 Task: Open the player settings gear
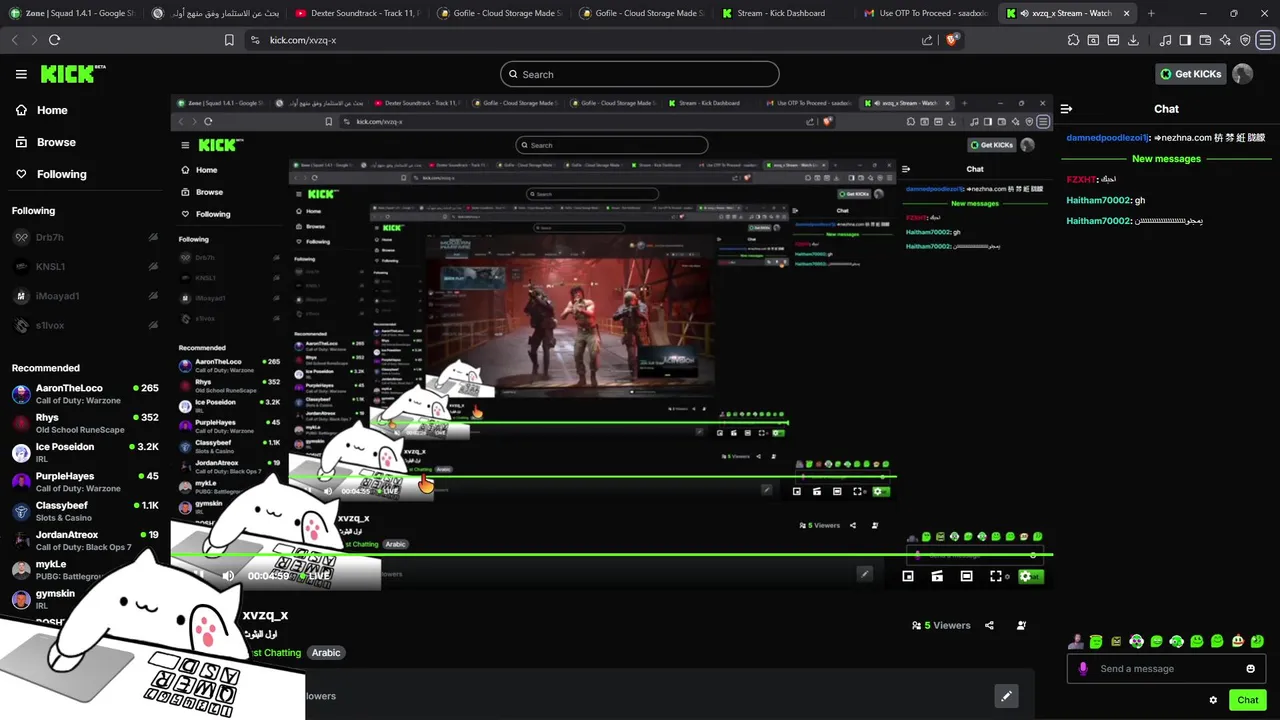1025,576
